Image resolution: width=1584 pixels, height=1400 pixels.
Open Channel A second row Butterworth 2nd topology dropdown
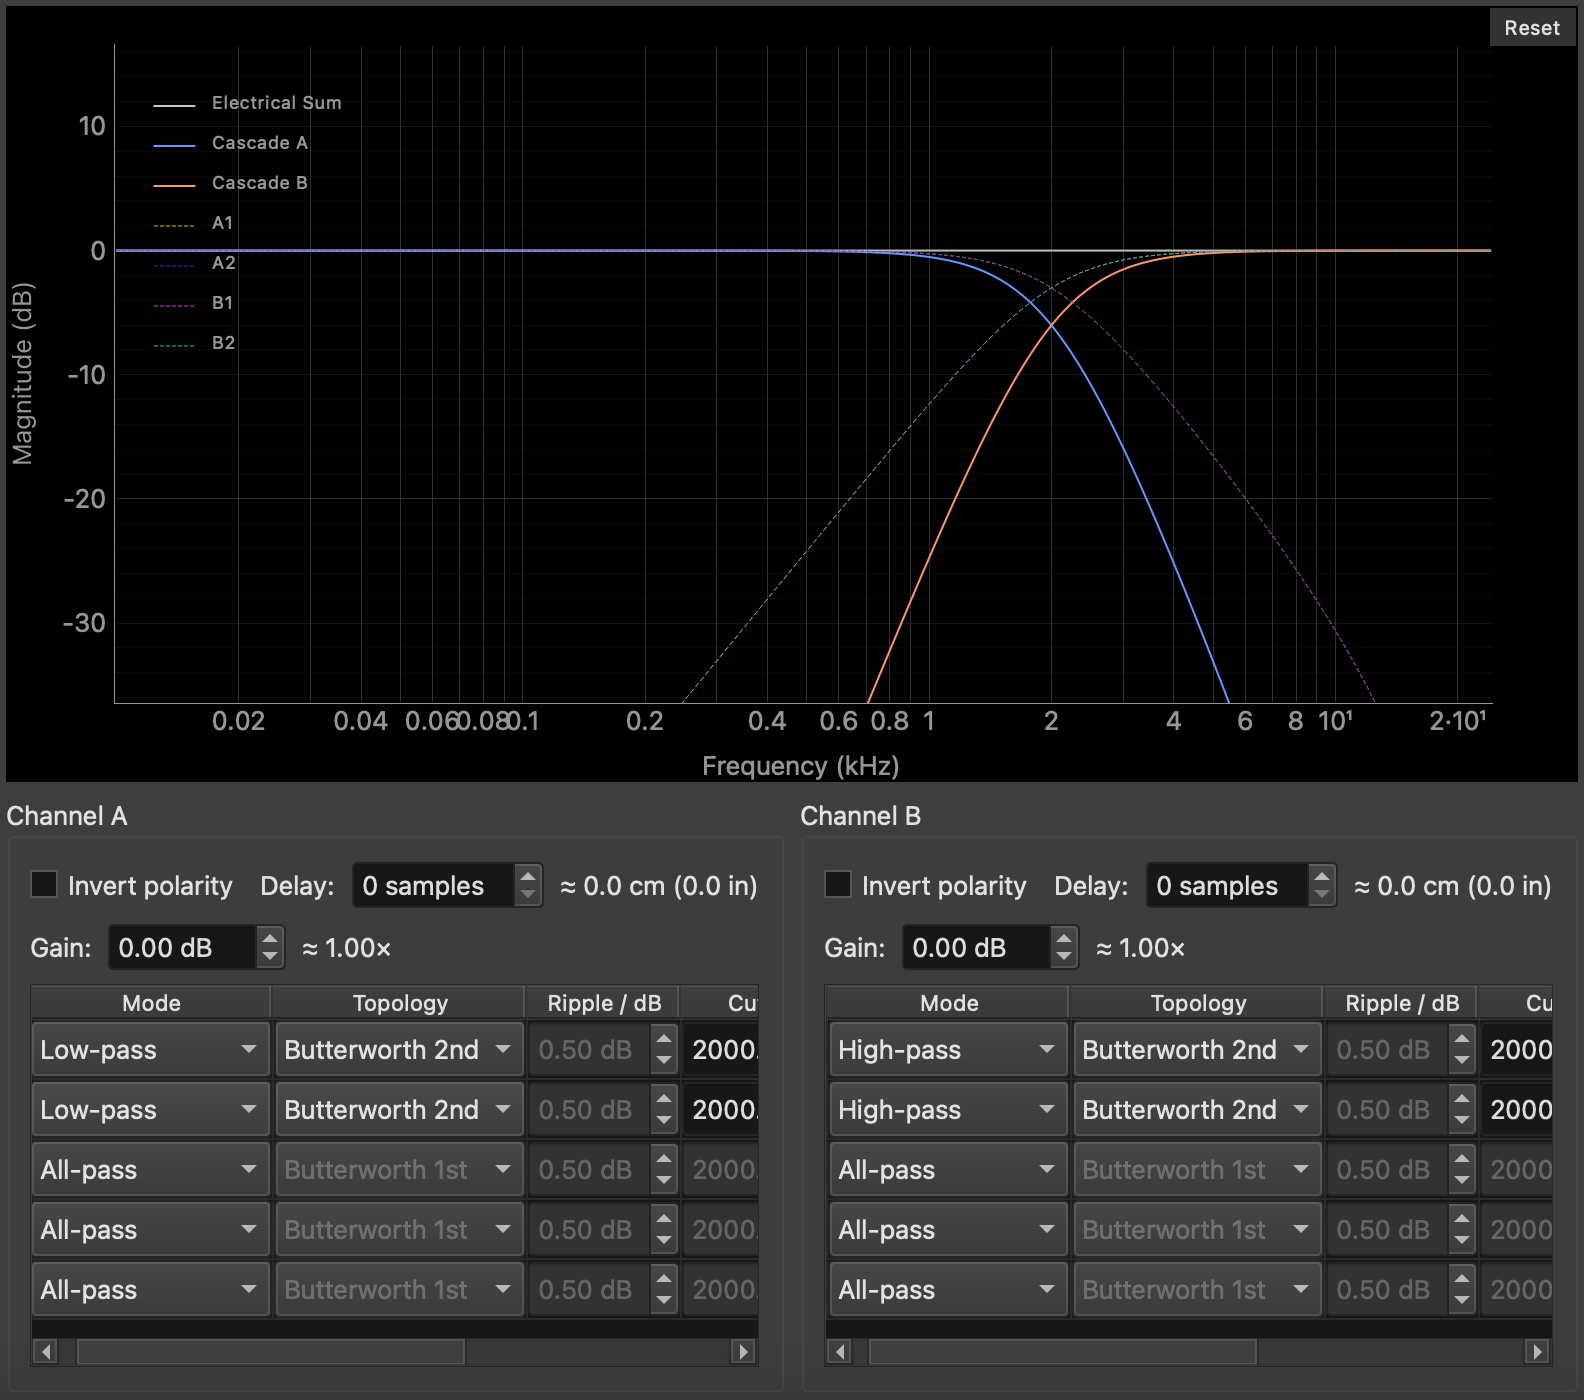(x=398, y=1110)
